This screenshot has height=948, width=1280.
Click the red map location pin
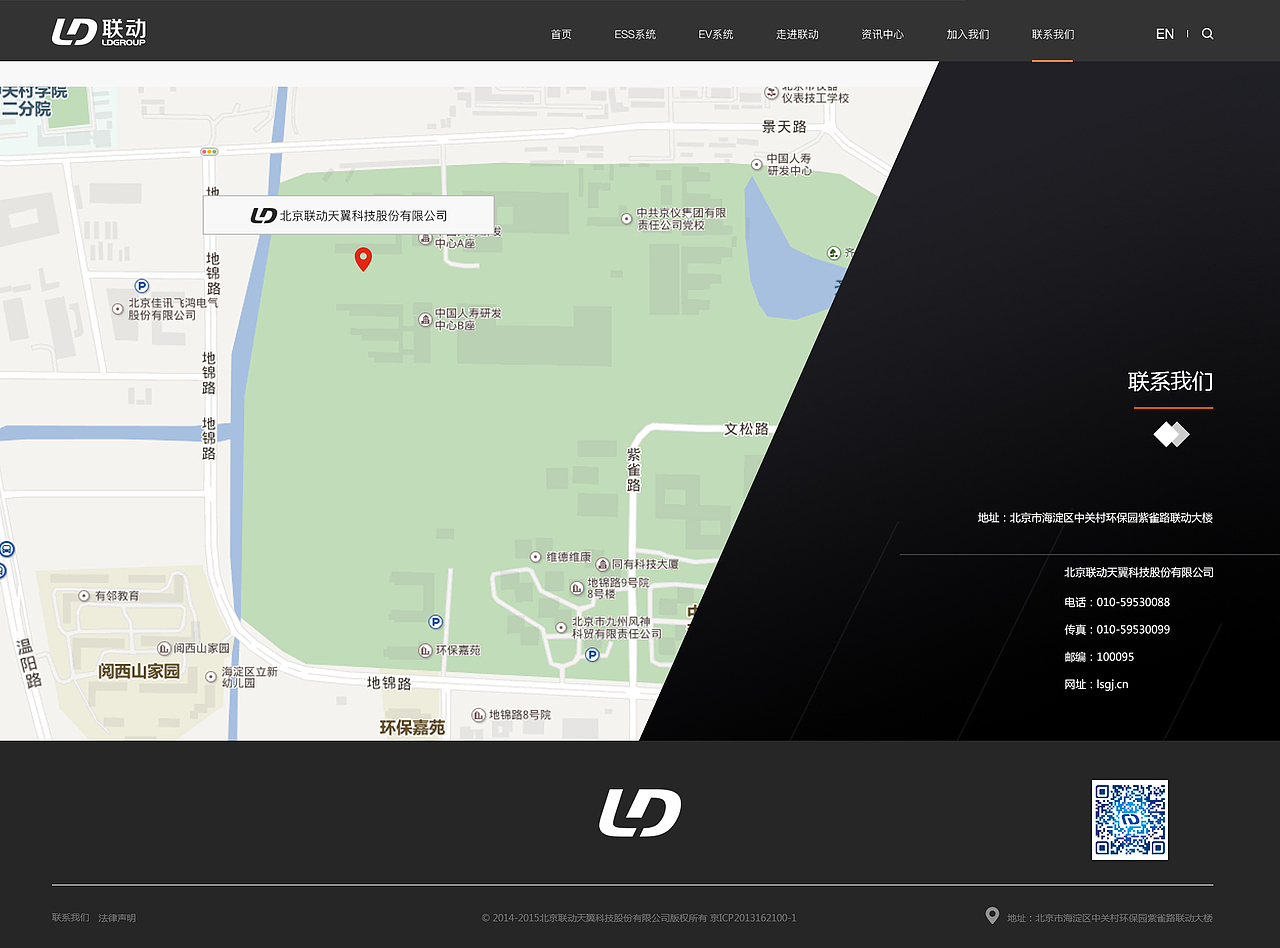(x=364, y=259)
